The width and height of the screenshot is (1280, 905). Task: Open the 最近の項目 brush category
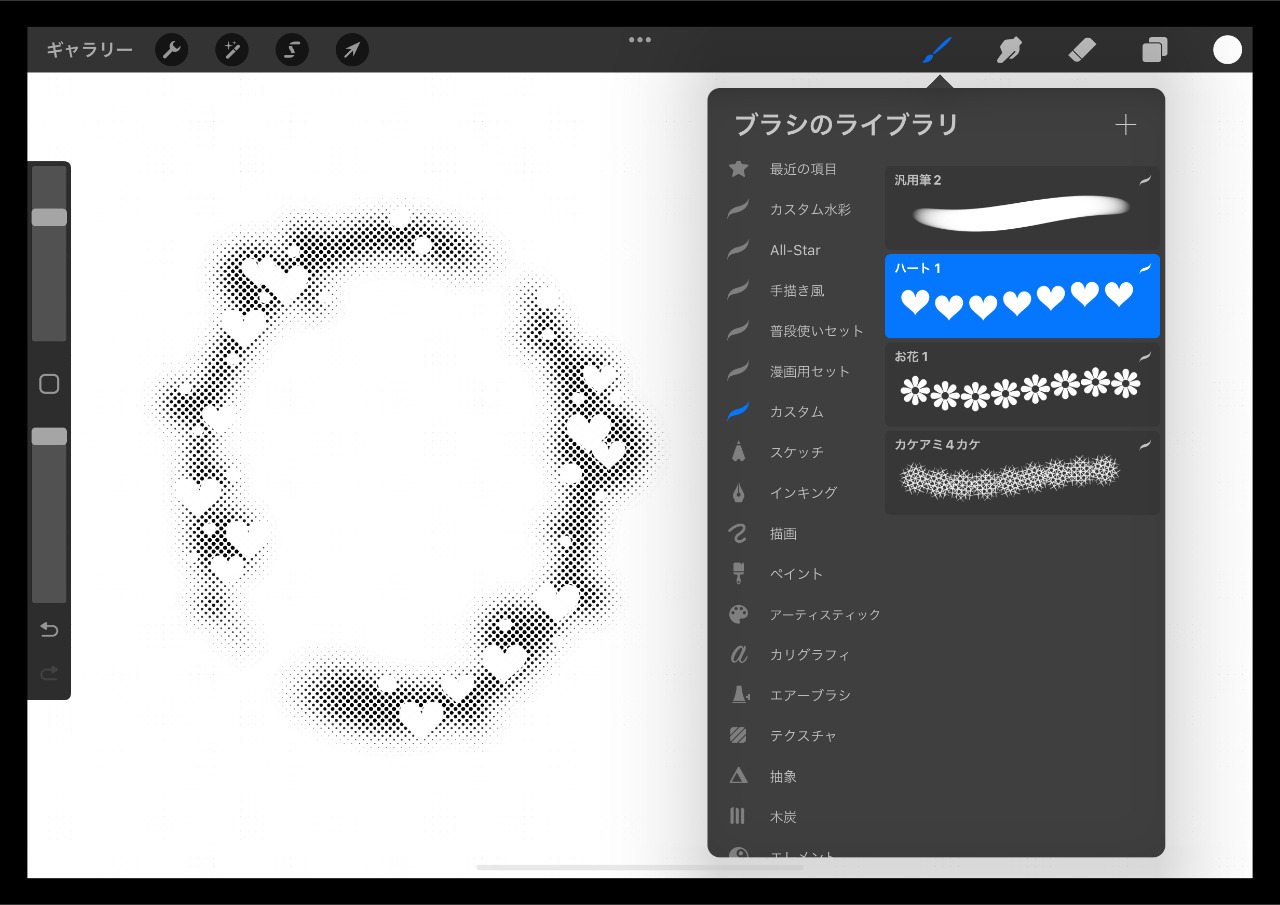point(803,169)
